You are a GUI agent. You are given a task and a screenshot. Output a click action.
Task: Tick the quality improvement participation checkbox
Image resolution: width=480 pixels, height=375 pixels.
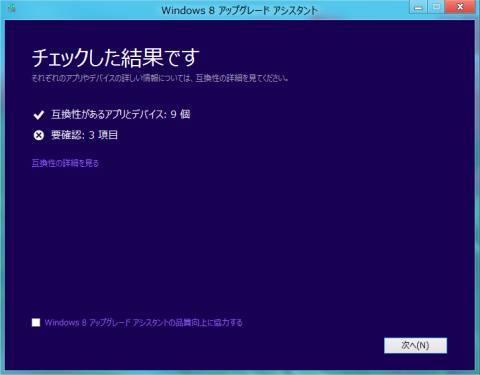tap(36, 322)
